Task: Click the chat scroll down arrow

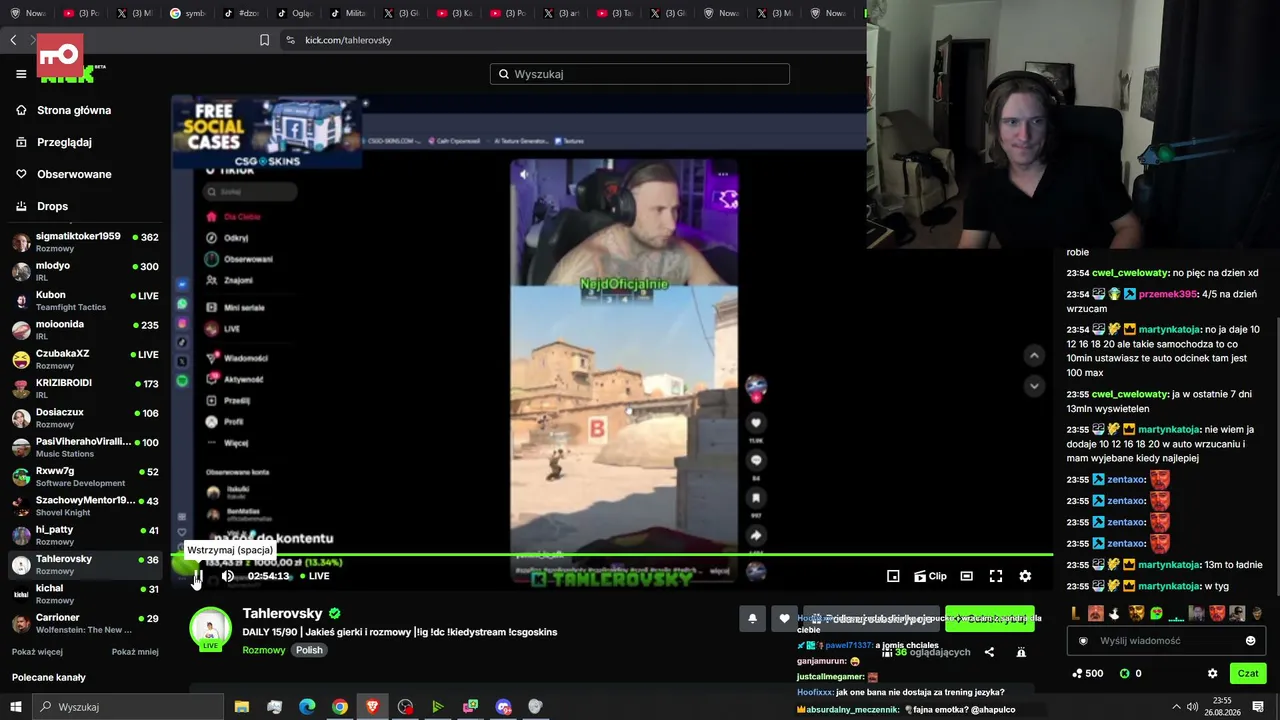Action: 1034,386
